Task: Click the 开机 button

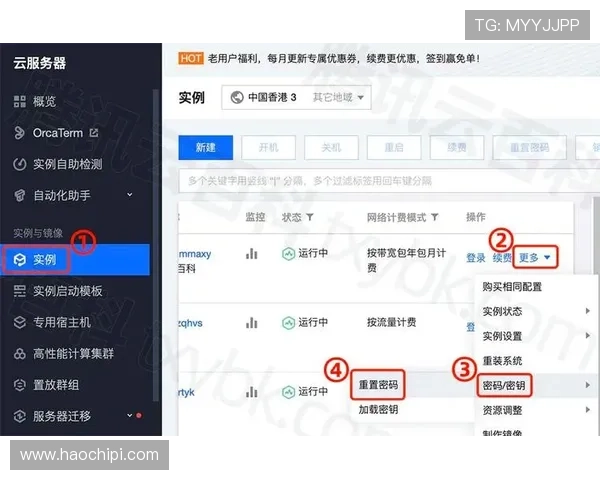Action: coord(268,147)
